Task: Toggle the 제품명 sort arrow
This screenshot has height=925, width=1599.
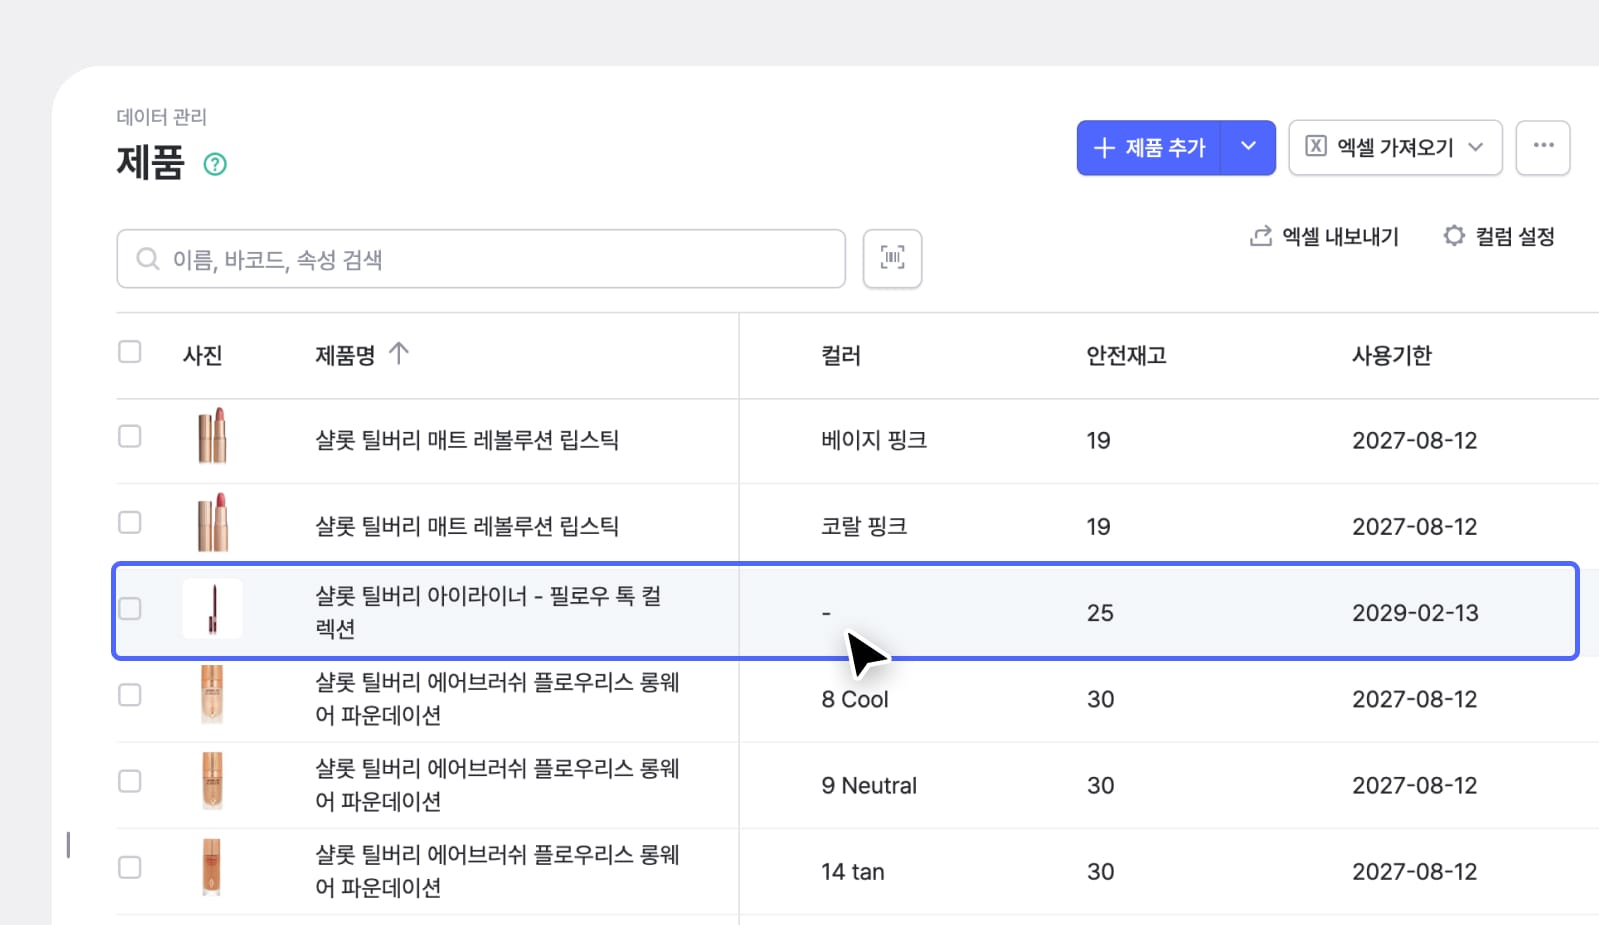Action: coord(399,354)
